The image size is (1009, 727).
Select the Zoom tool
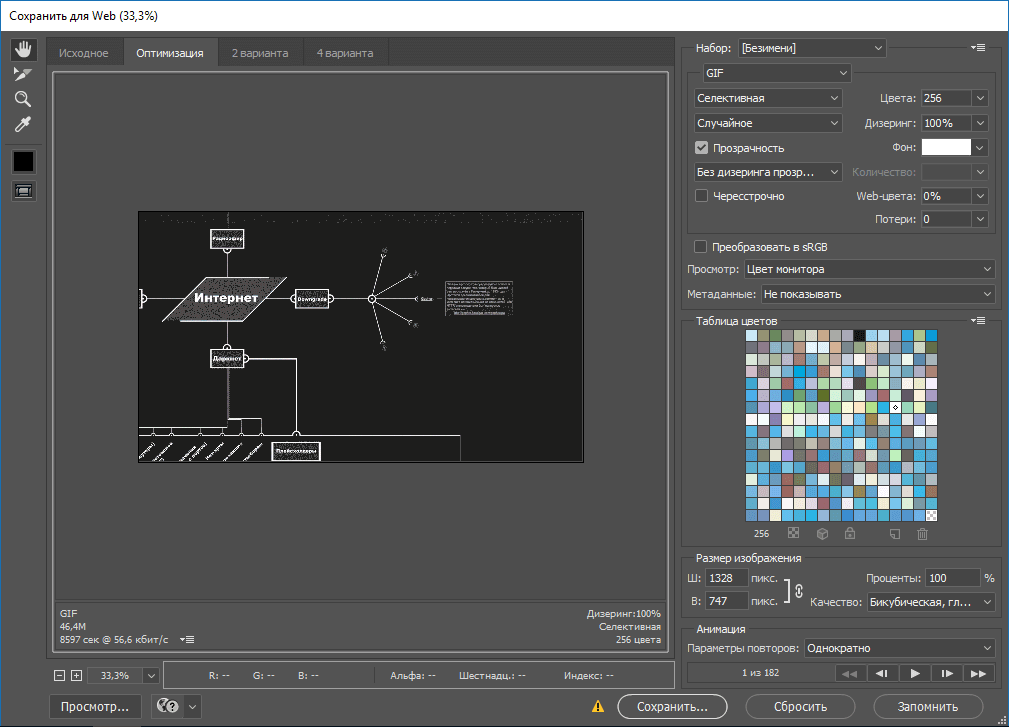pyautogui.click(x=23, y=99)
